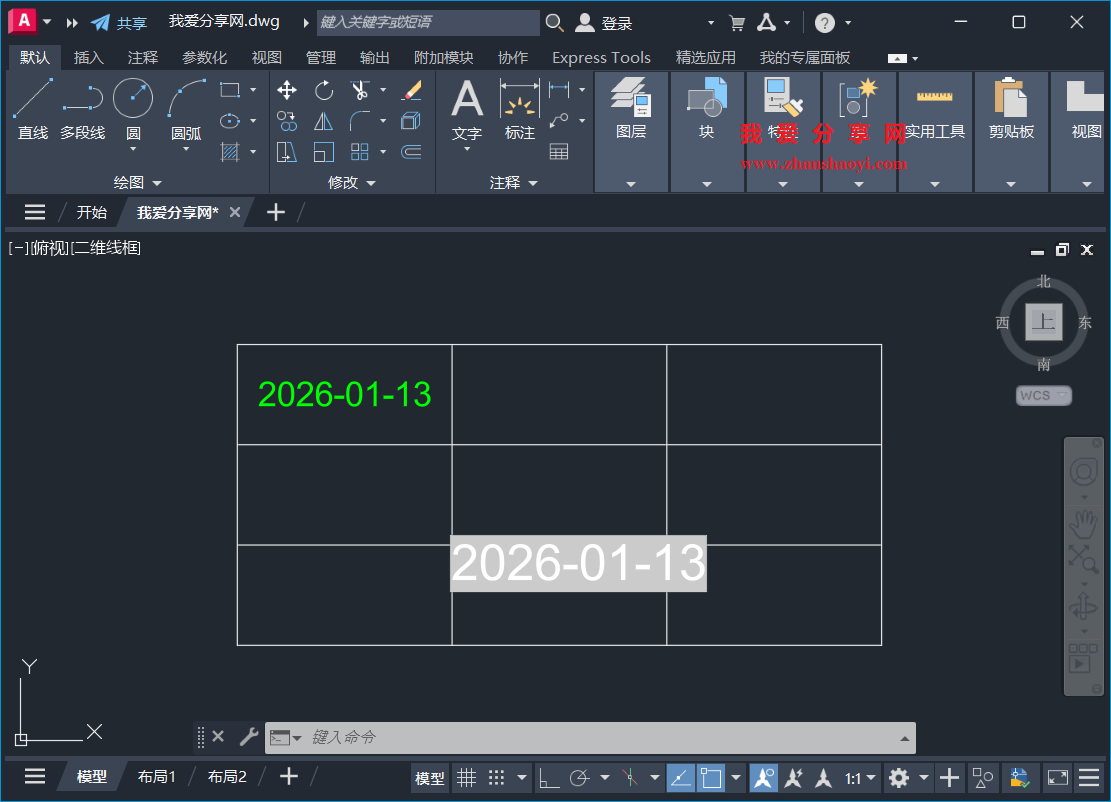Activate the 移动 (Move) tool
Image resolution: width=1111 pixels, height=802 pixels.
(285, 90)
